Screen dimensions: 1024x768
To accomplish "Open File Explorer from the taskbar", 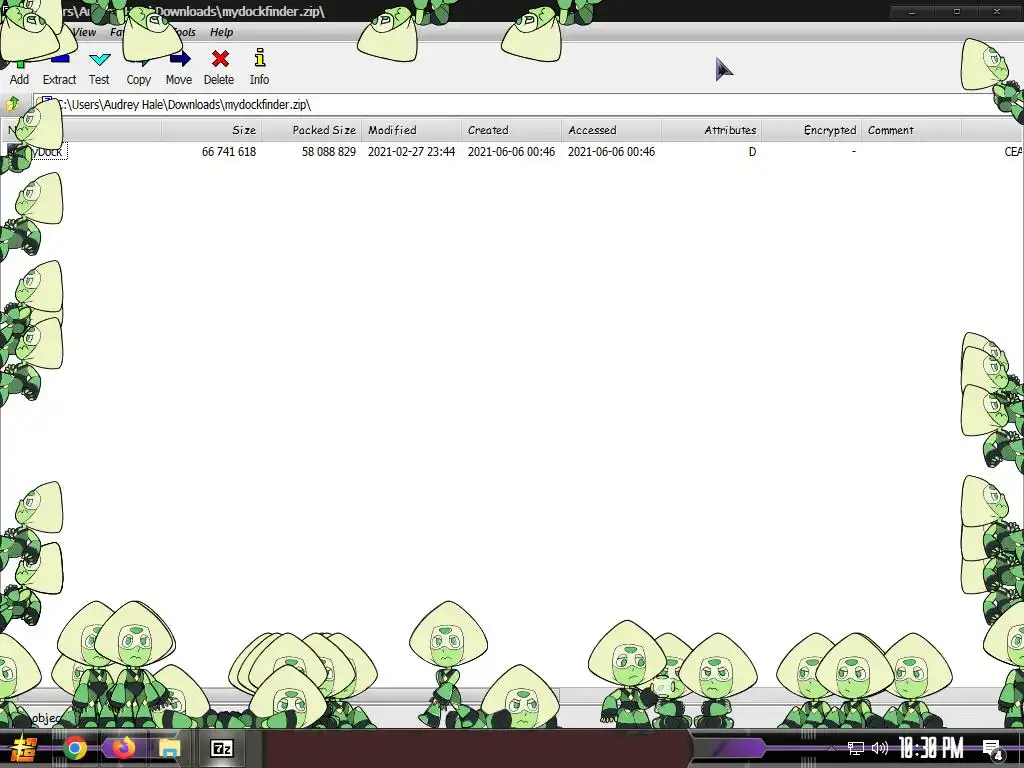I will [x=169, y=748].
